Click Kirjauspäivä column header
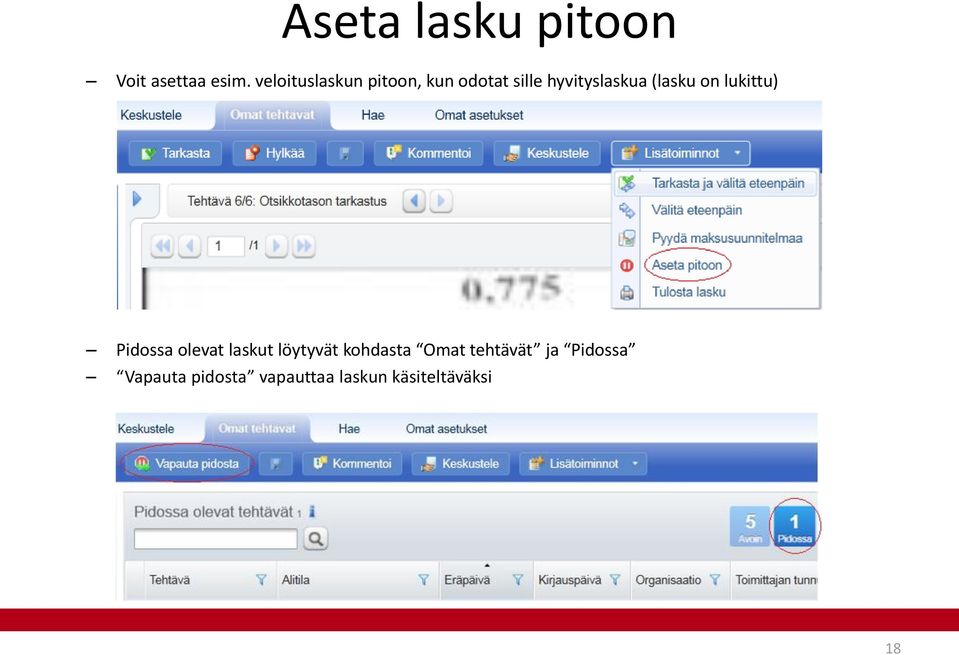This screenshot has width=959, height=655. (569, 580)
